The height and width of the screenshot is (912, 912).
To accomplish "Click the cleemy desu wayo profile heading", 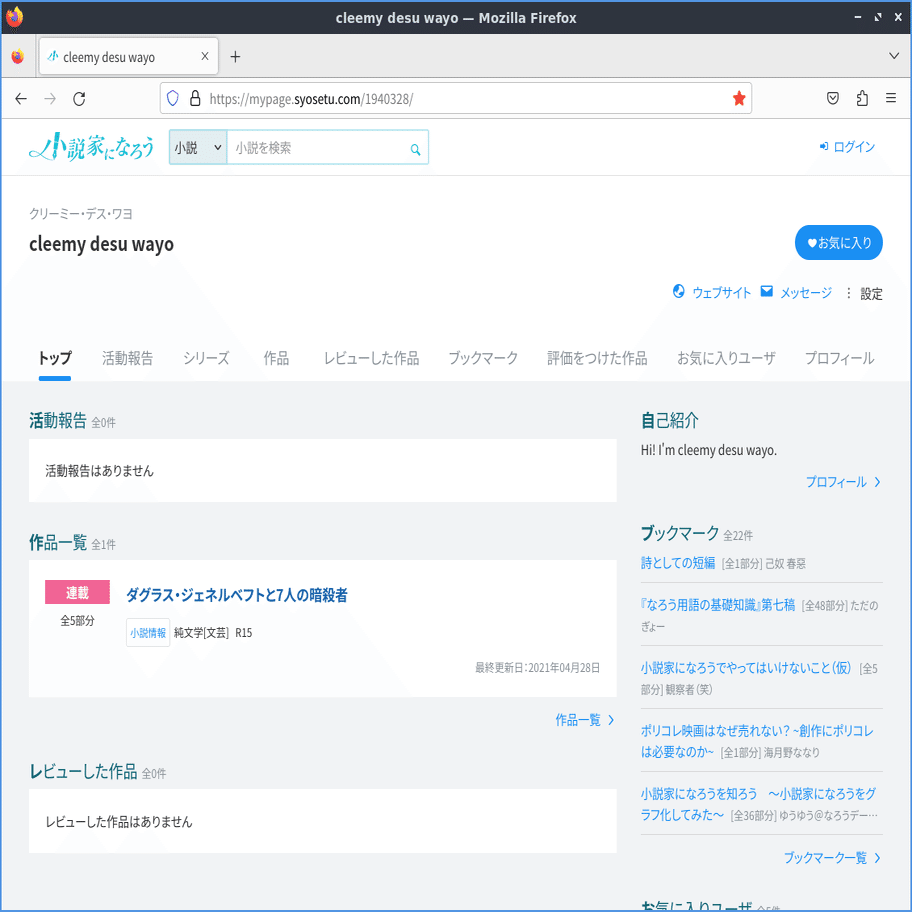I will pos(101,244).
